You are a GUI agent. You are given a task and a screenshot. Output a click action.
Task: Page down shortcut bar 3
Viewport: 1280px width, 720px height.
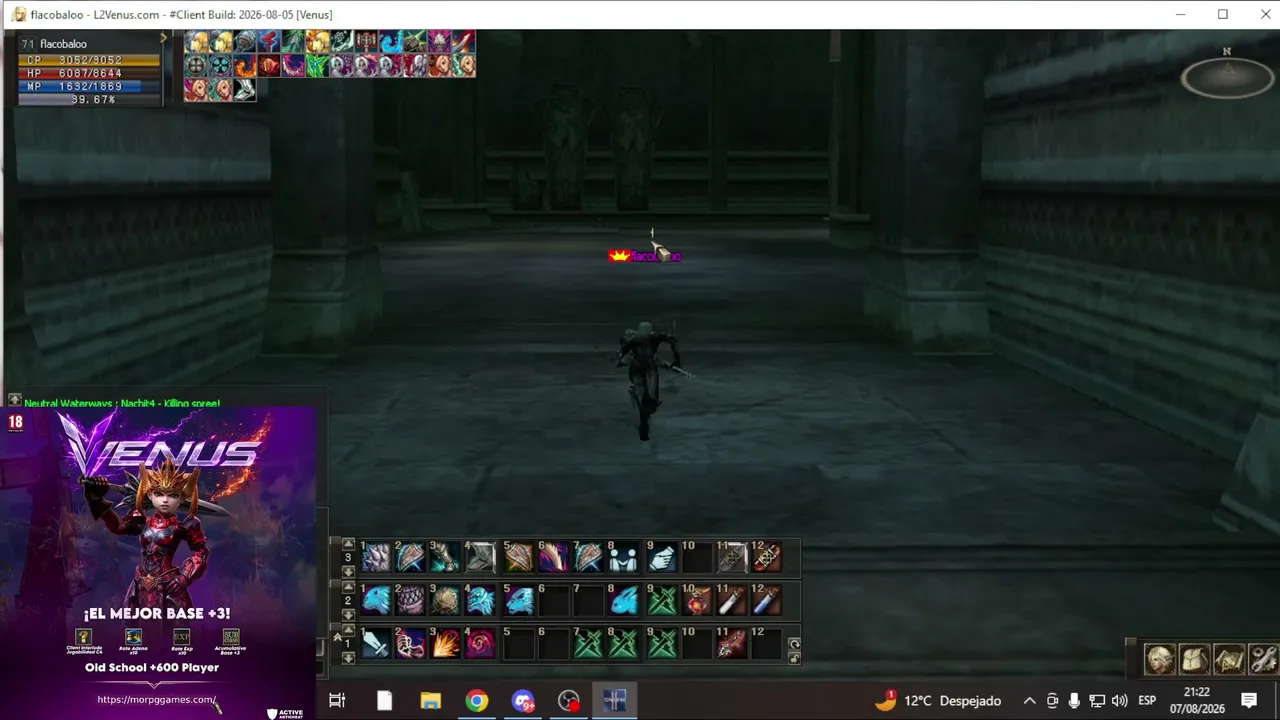point(348,571)
